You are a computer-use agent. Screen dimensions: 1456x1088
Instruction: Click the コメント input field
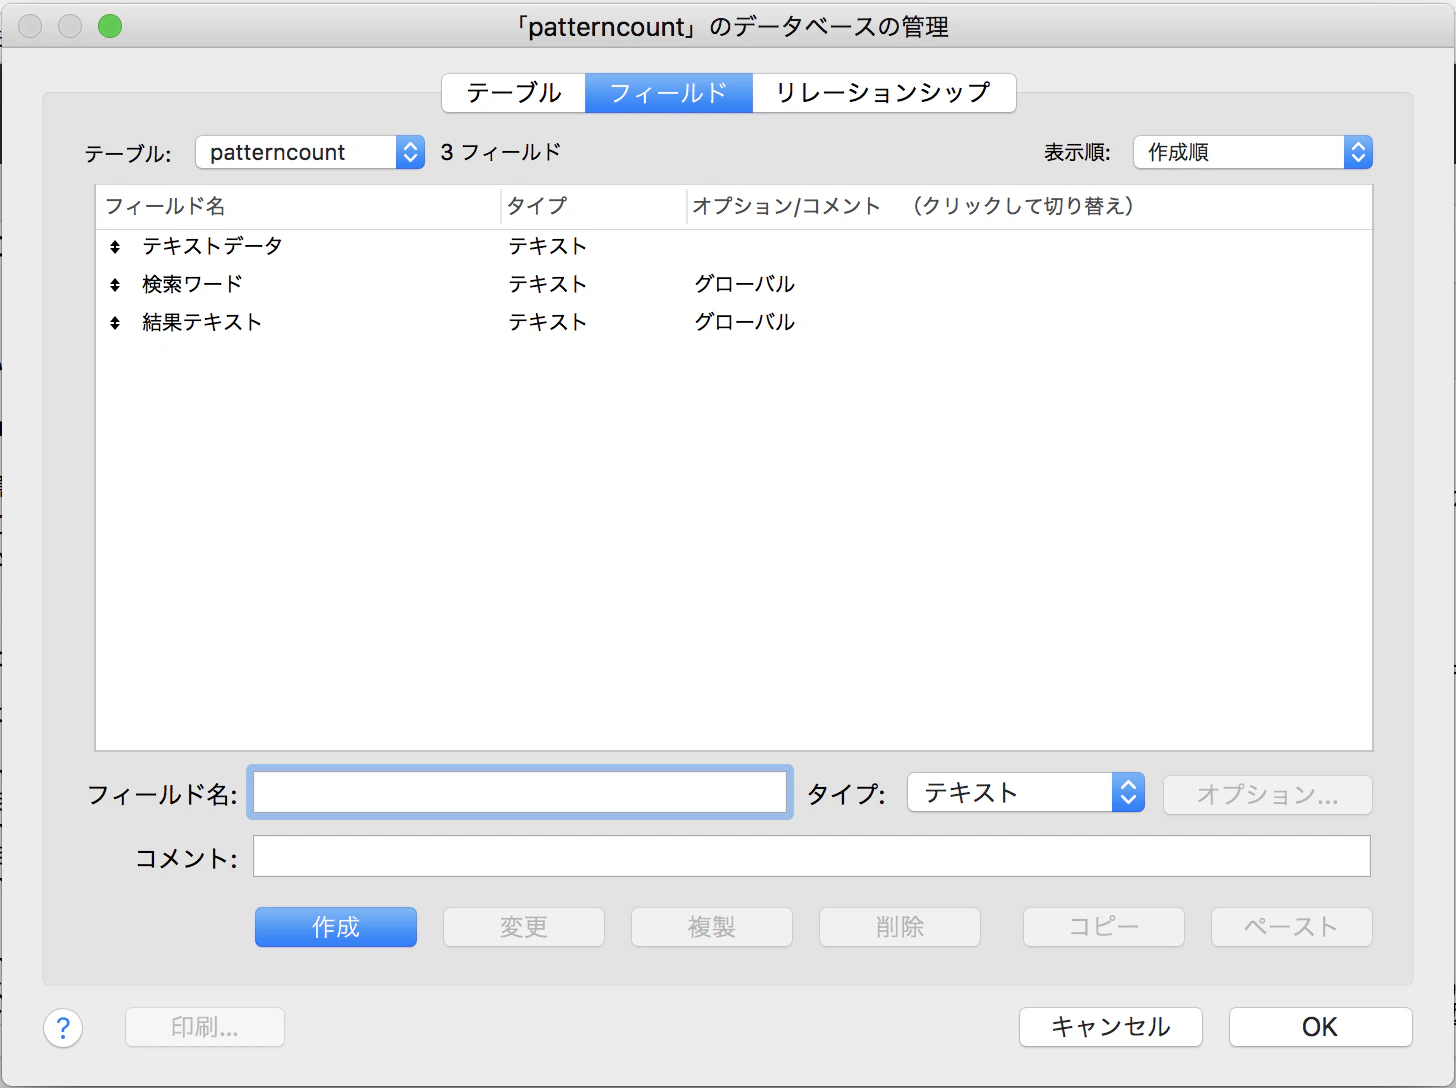coord(812,856)
